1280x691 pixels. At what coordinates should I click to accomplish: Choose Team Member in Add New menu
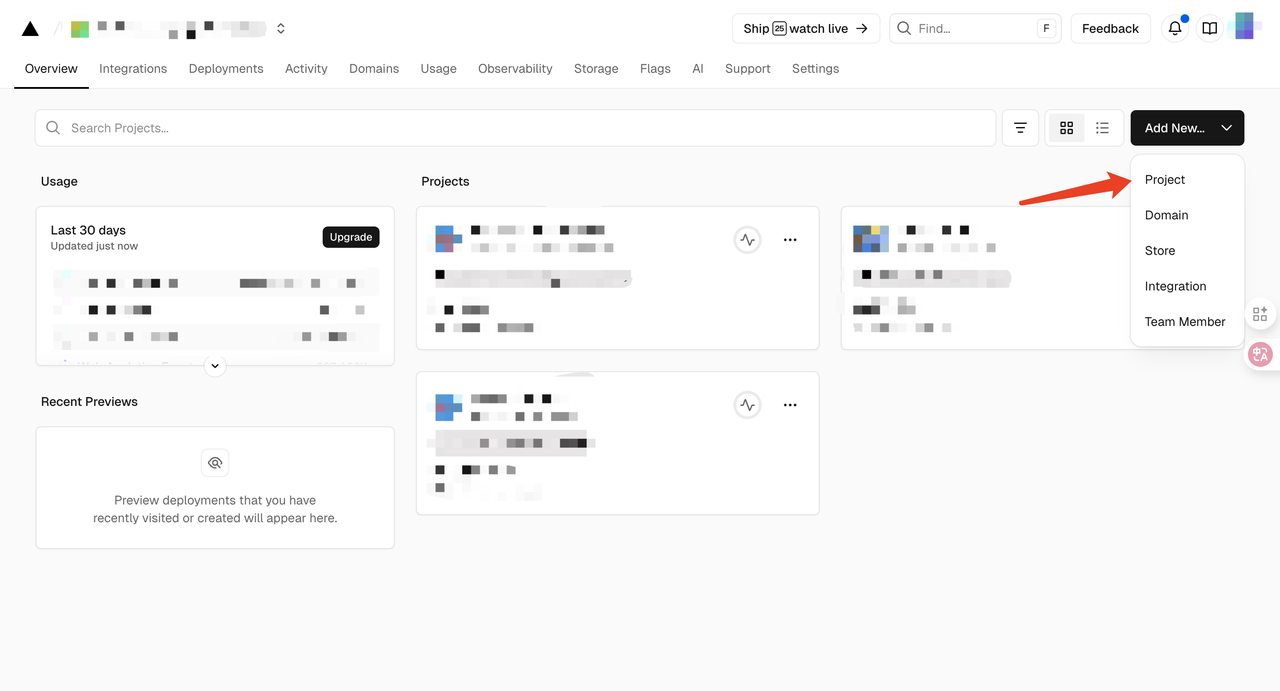1185,322
